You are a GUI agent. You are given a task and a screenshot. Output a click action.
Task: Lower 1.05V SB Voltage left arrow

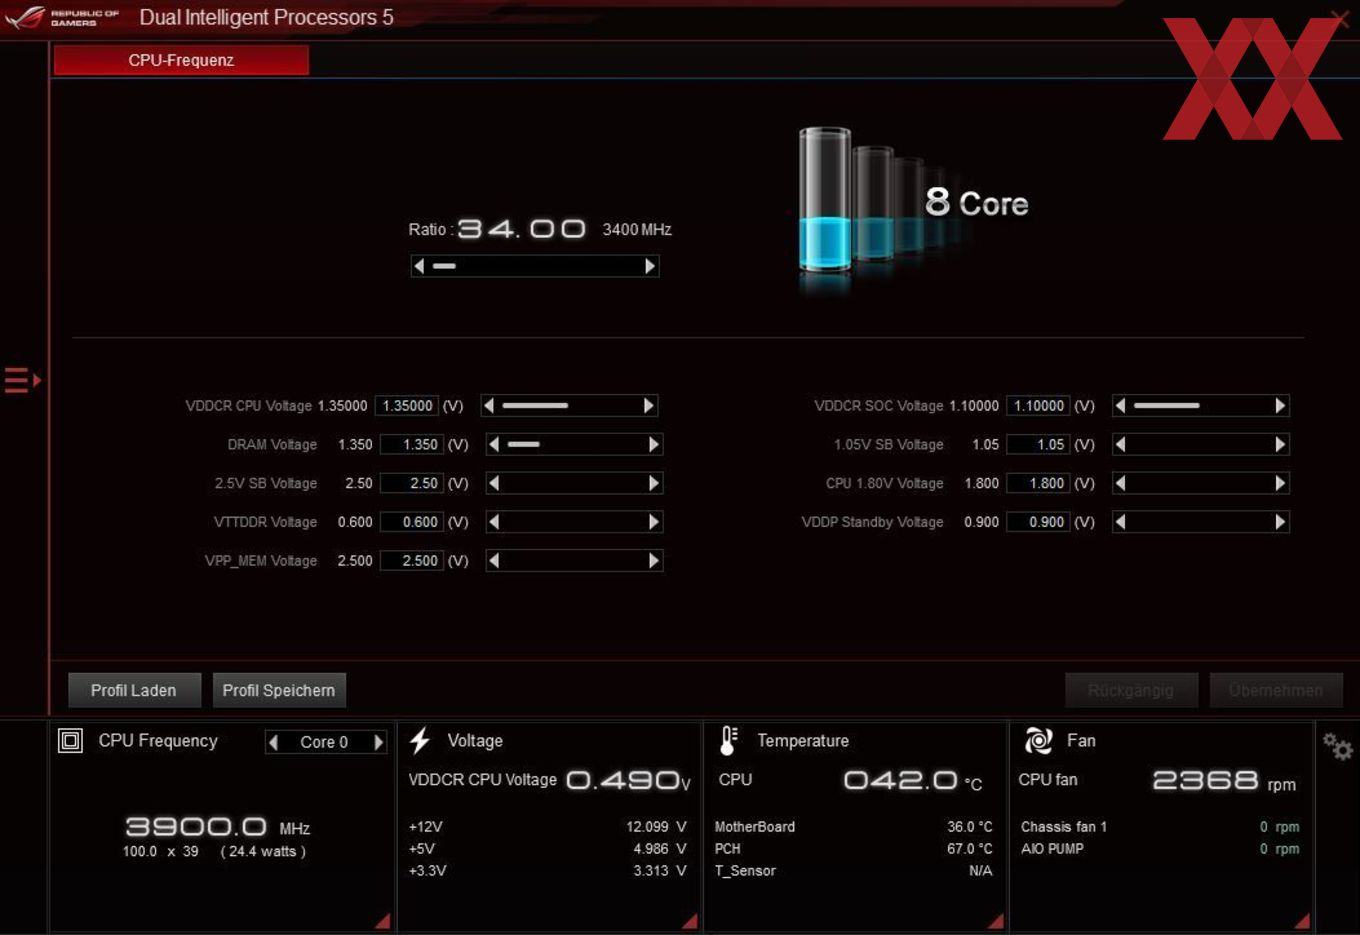coord(1121,445)
